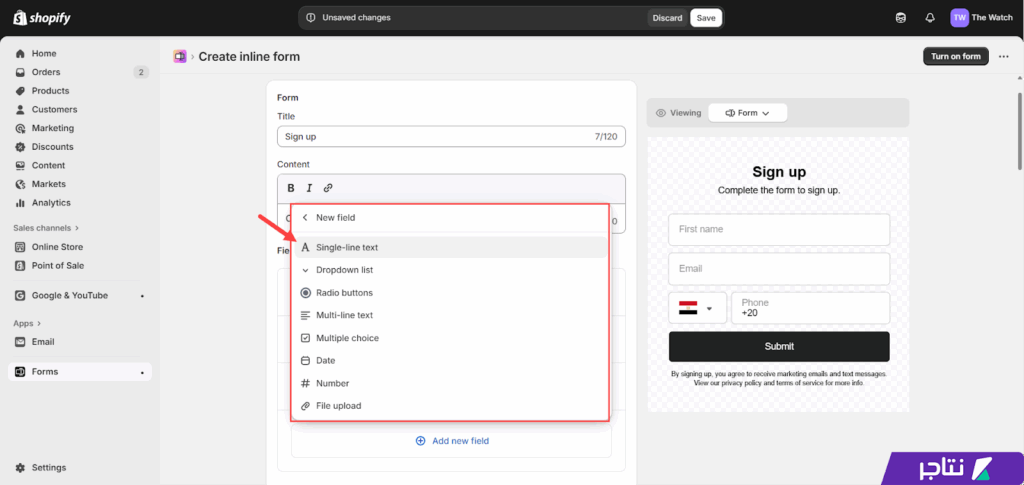Click the italic formatting icon

pos(309,188)
